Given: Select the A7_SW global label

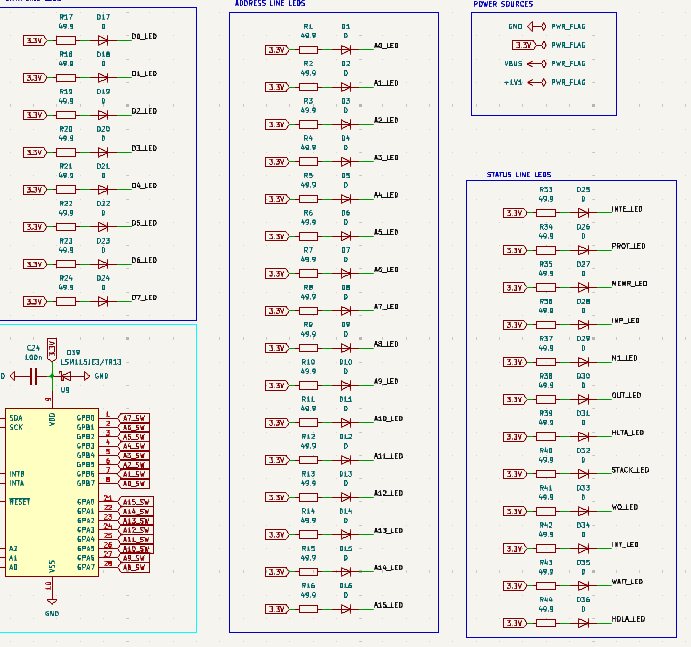Looking at the screenshot, I should [135, 418].
